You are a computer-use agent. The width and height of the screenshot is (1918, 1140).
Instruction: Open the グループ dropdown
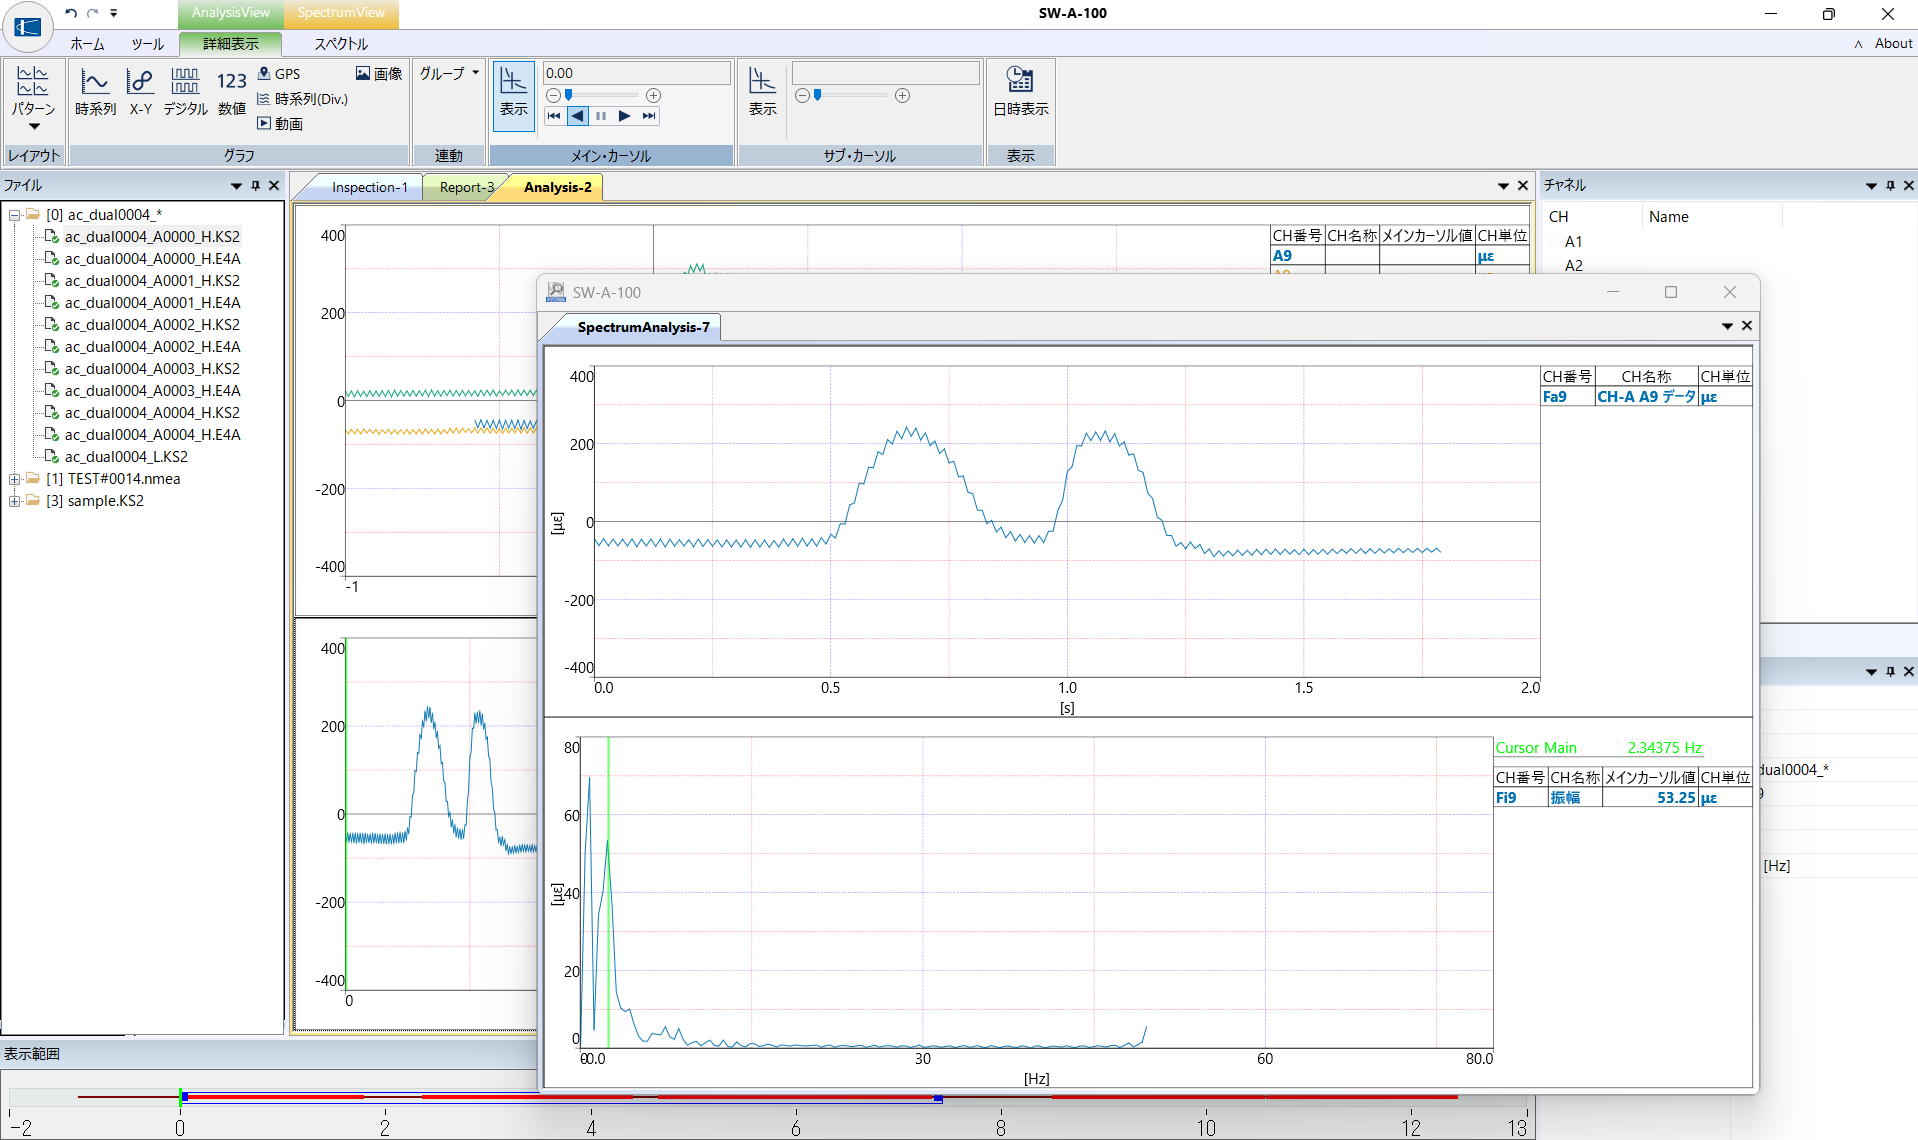[448, 74]
